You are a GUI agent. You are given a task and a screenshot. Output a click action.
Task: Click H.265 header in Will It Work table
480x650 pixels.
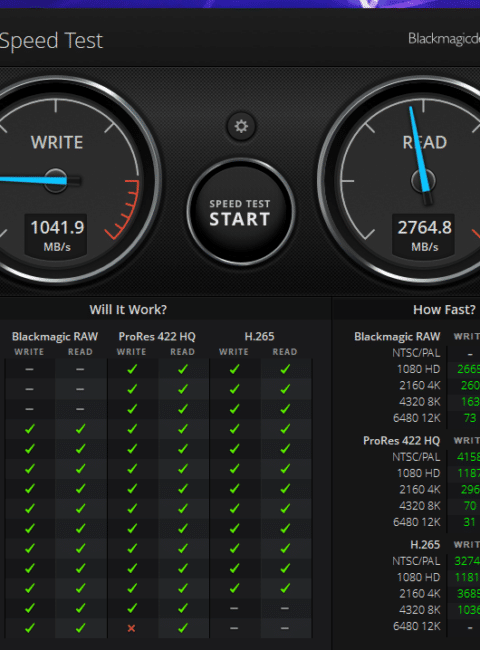[259, 337]
